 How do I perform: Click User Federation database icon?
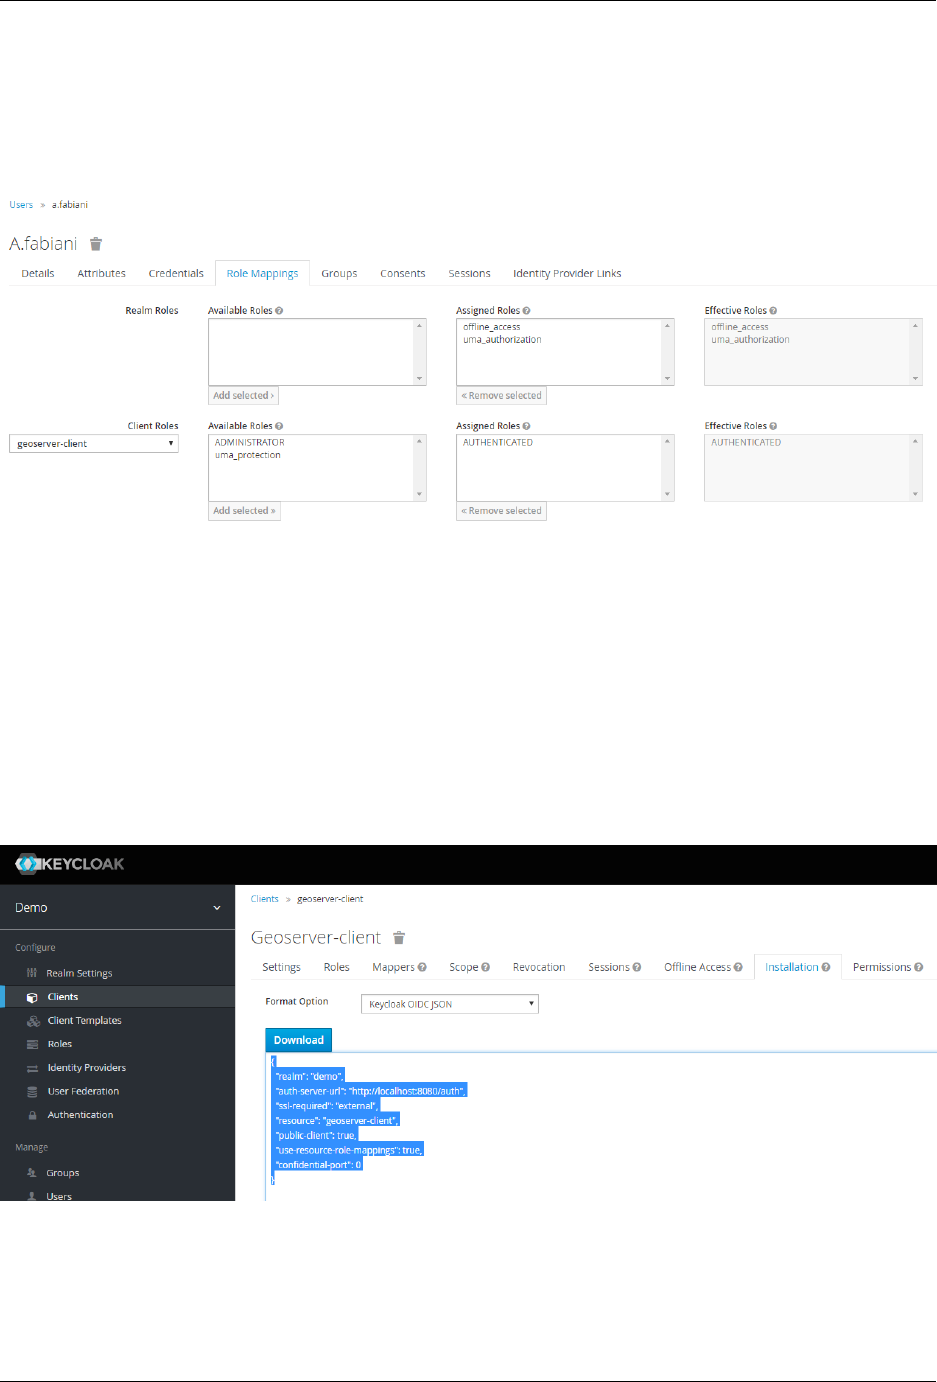point(32,1092)
